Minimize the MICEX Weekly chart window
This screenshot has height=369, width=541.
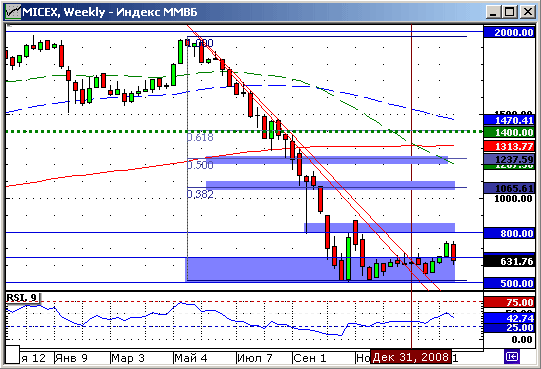493,12
